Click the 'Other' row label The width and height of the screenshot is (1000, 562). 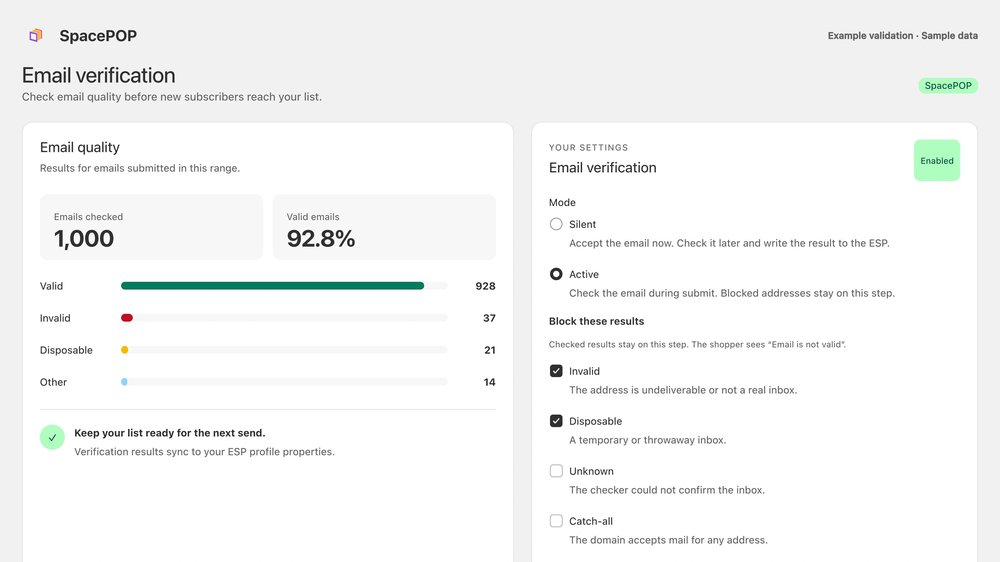[x=53, y=381]
